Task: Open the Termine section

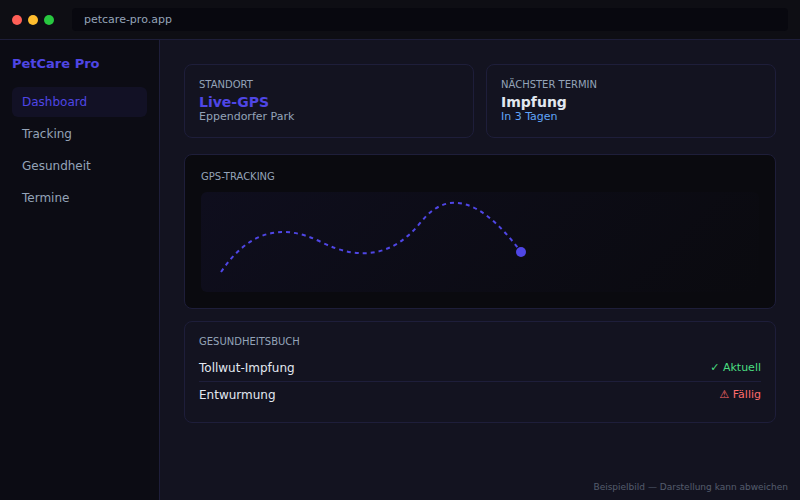Action: point(46,198)
